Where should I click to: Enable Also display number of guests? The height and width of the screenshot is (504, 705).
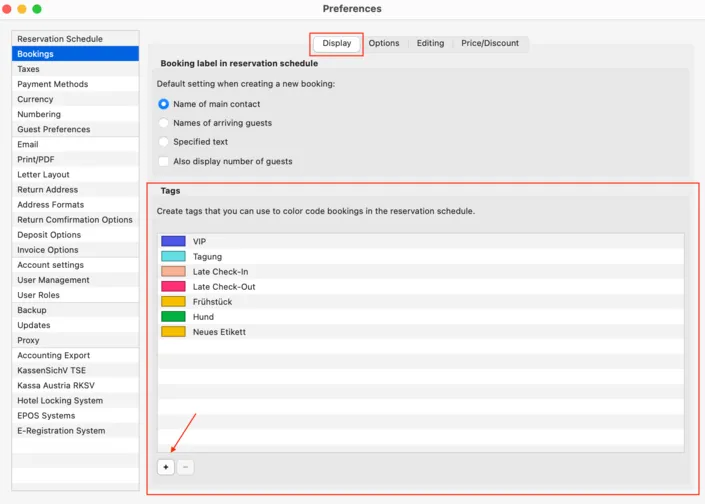tap(164, 161)
